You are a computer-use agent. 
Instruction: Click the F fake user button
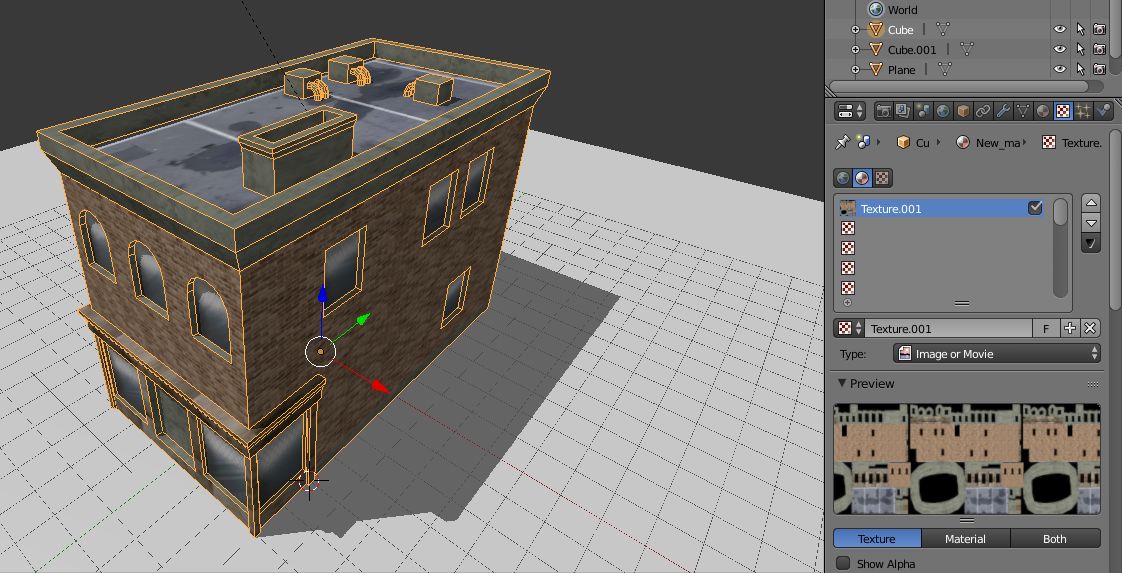click(x=1046, y=328)
